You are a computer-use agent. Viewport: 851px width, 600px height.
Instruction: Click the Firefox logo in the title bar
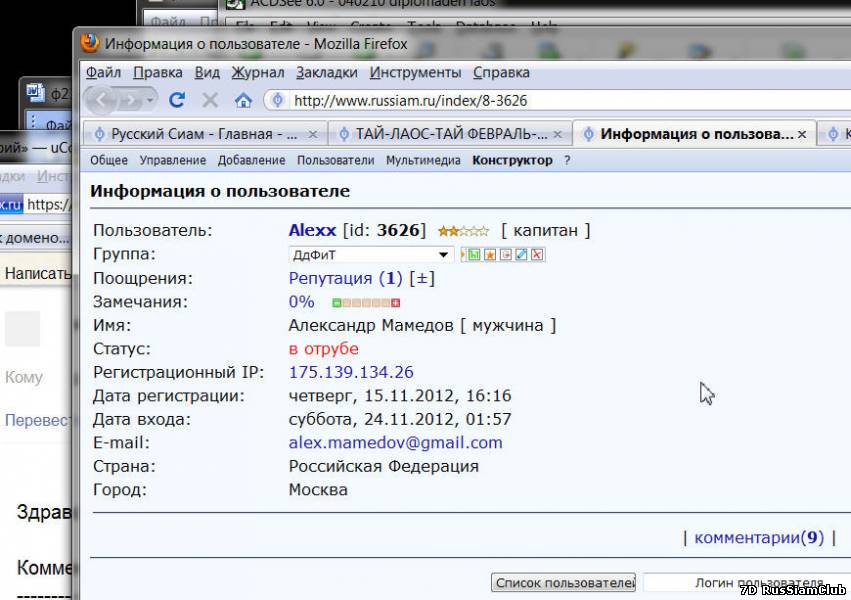point(90,43)
